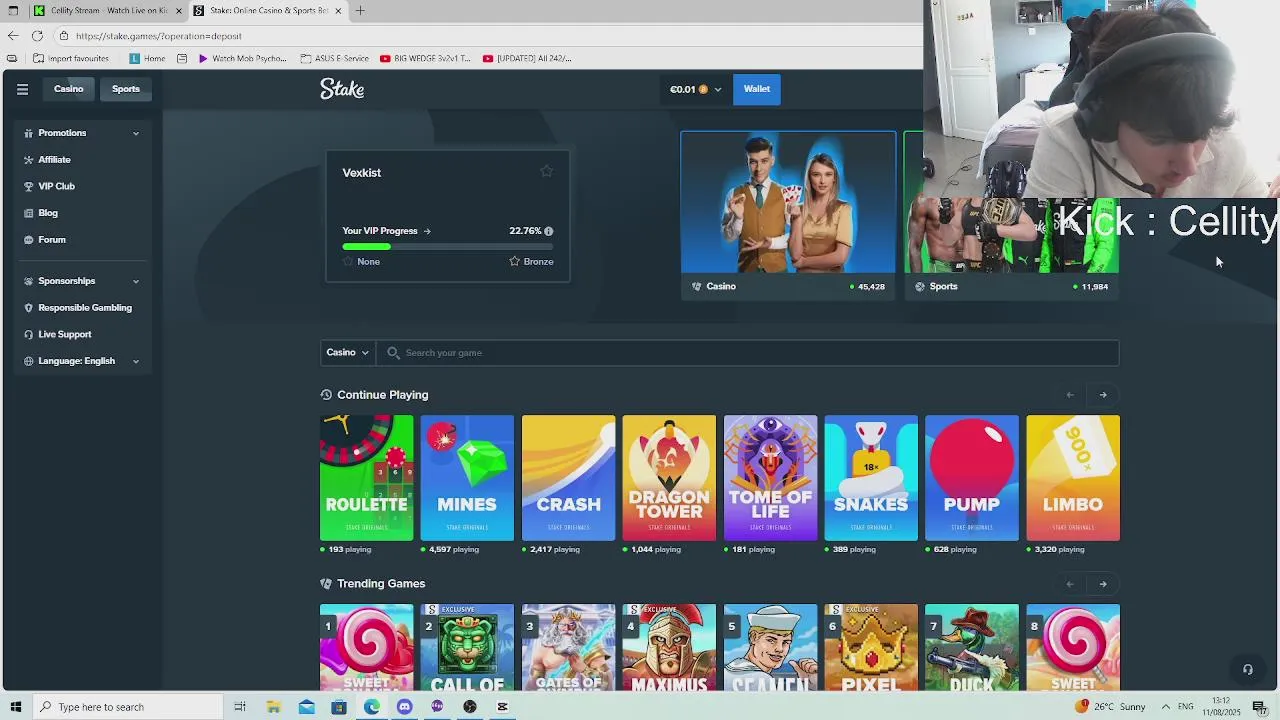1280x720 pixels.
Task: Click the VIP progress info icon
Action: click(x=548, y=231)
